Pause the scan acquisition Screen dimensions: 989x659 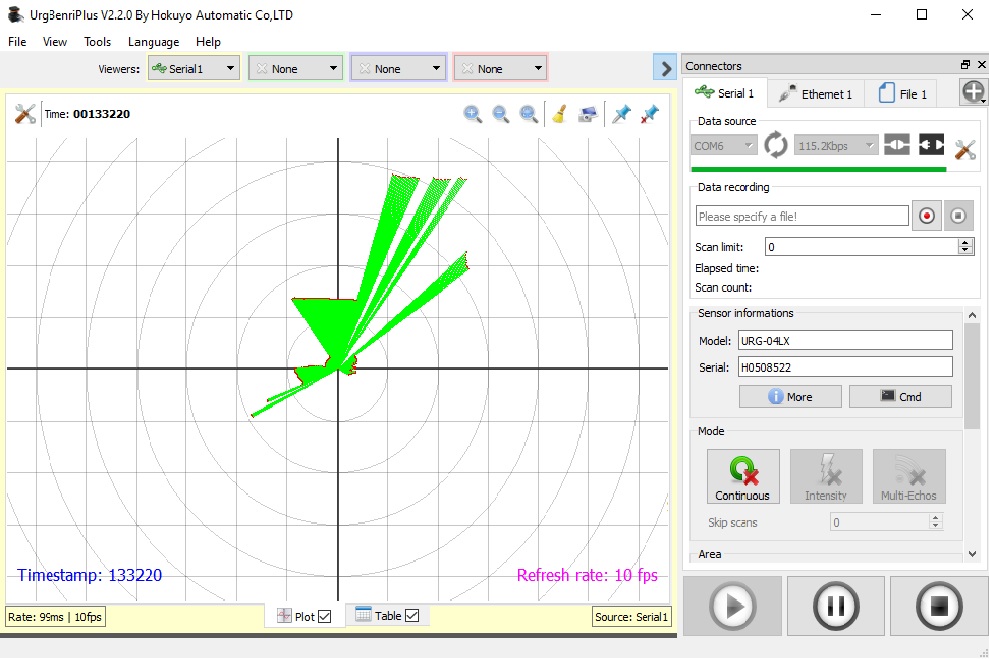pyautogui.click(x=836, y=606)
